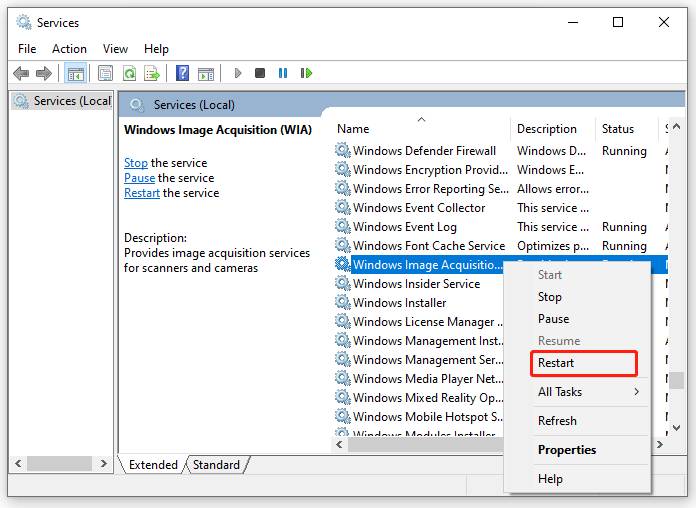The image size is (696, 508).
Task: Click gear icon beside Windows Font Cache Service
Action: (x=343, y=245)
